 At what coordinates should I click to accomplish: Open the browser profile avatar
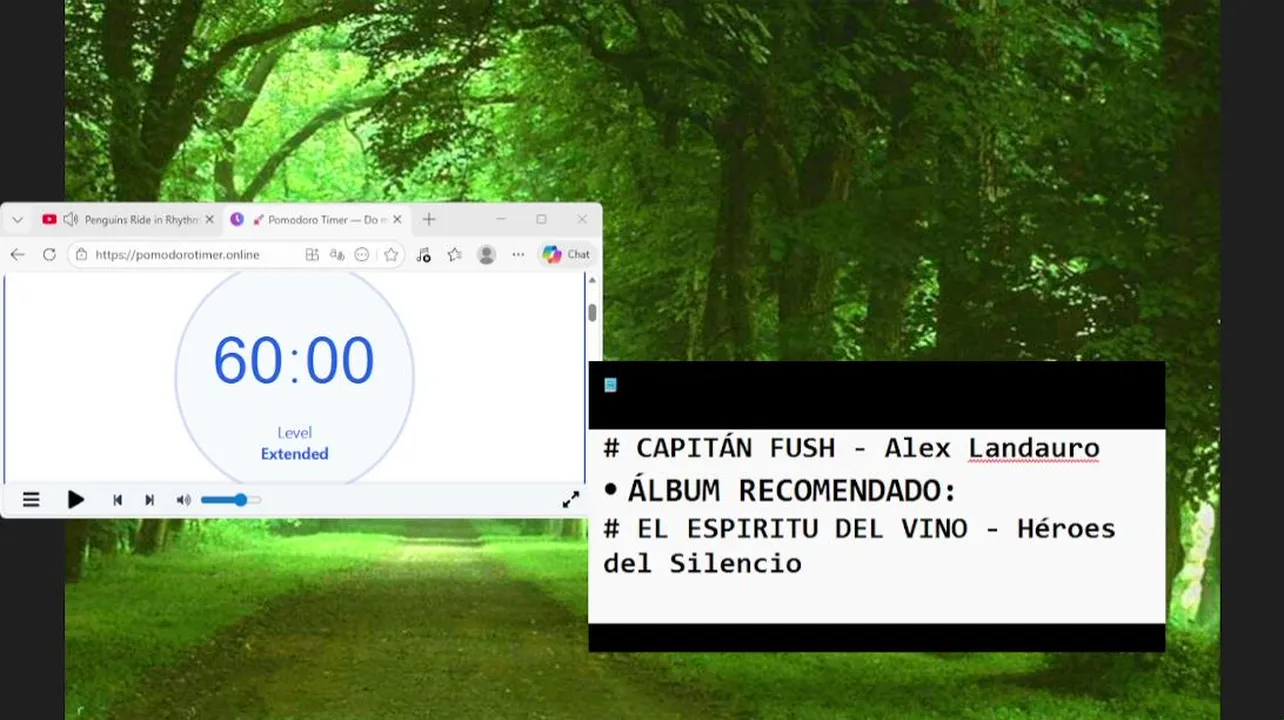tap(487, 255)
